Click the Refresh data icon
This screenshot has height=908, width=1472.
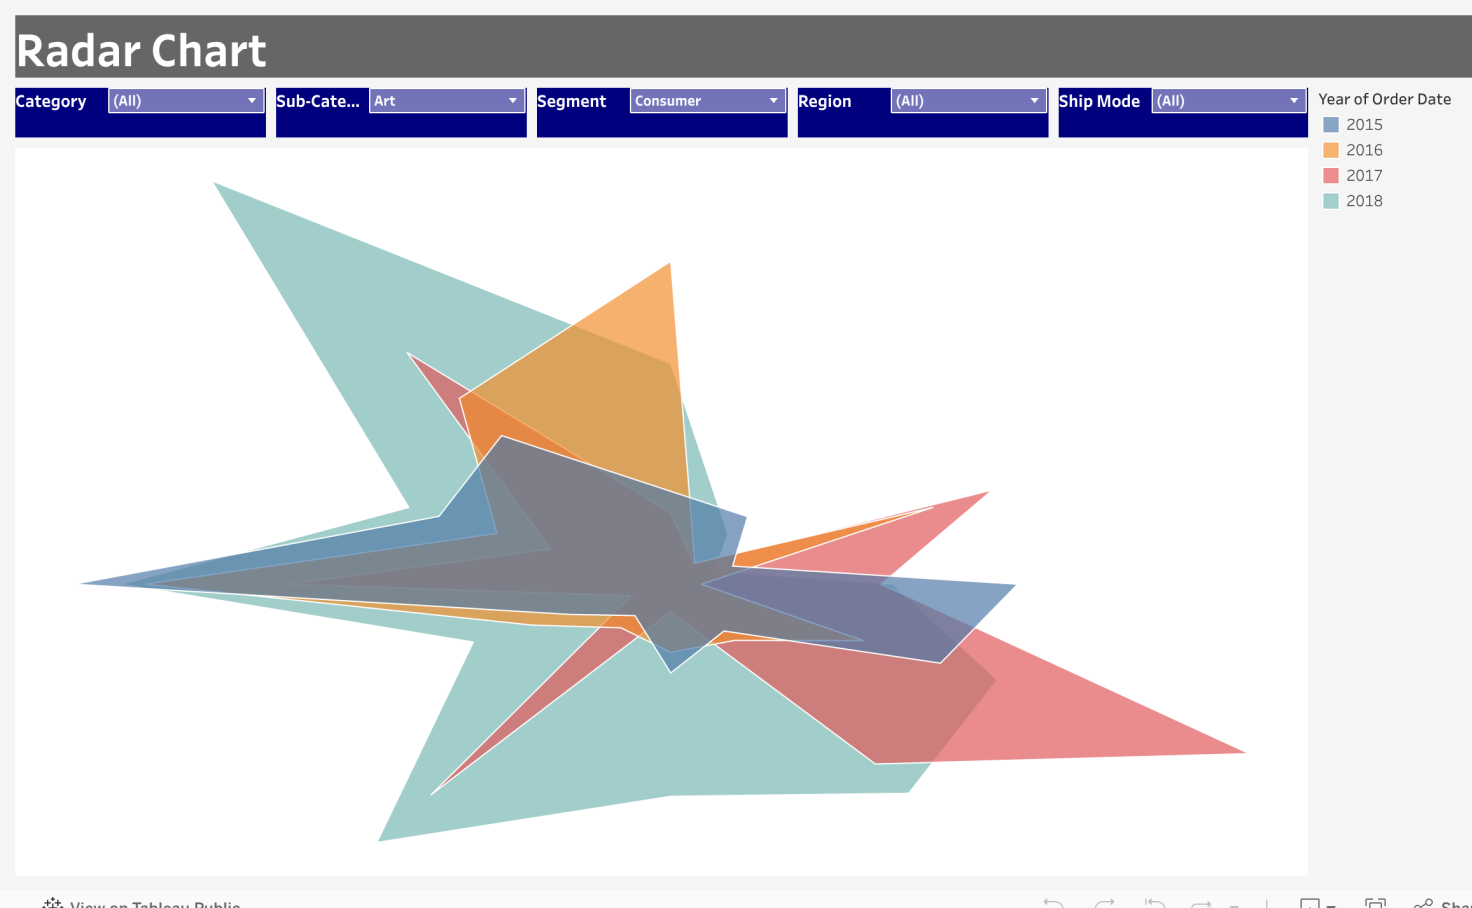point(1203,902)
